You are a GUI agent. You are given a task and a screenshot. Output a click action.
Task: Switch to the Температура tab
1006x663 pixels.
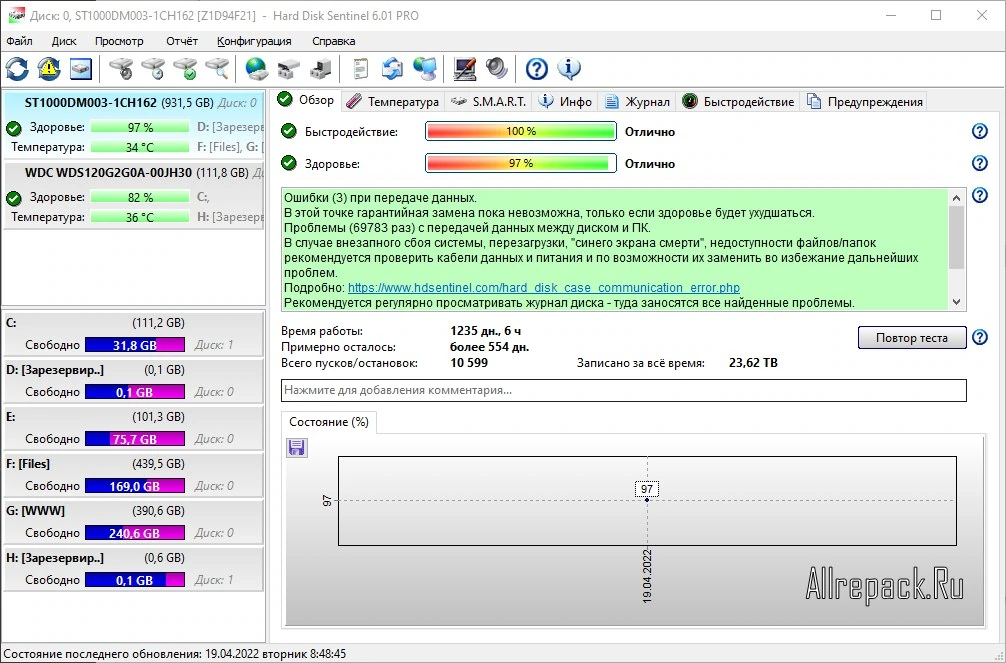coord(393,101)
